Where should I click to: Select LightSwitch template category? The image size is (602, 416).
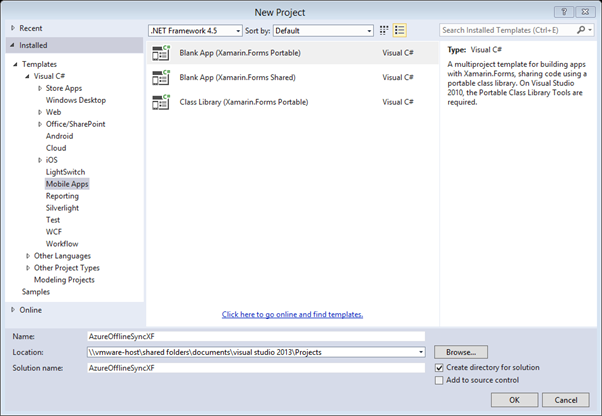(66, 172)
